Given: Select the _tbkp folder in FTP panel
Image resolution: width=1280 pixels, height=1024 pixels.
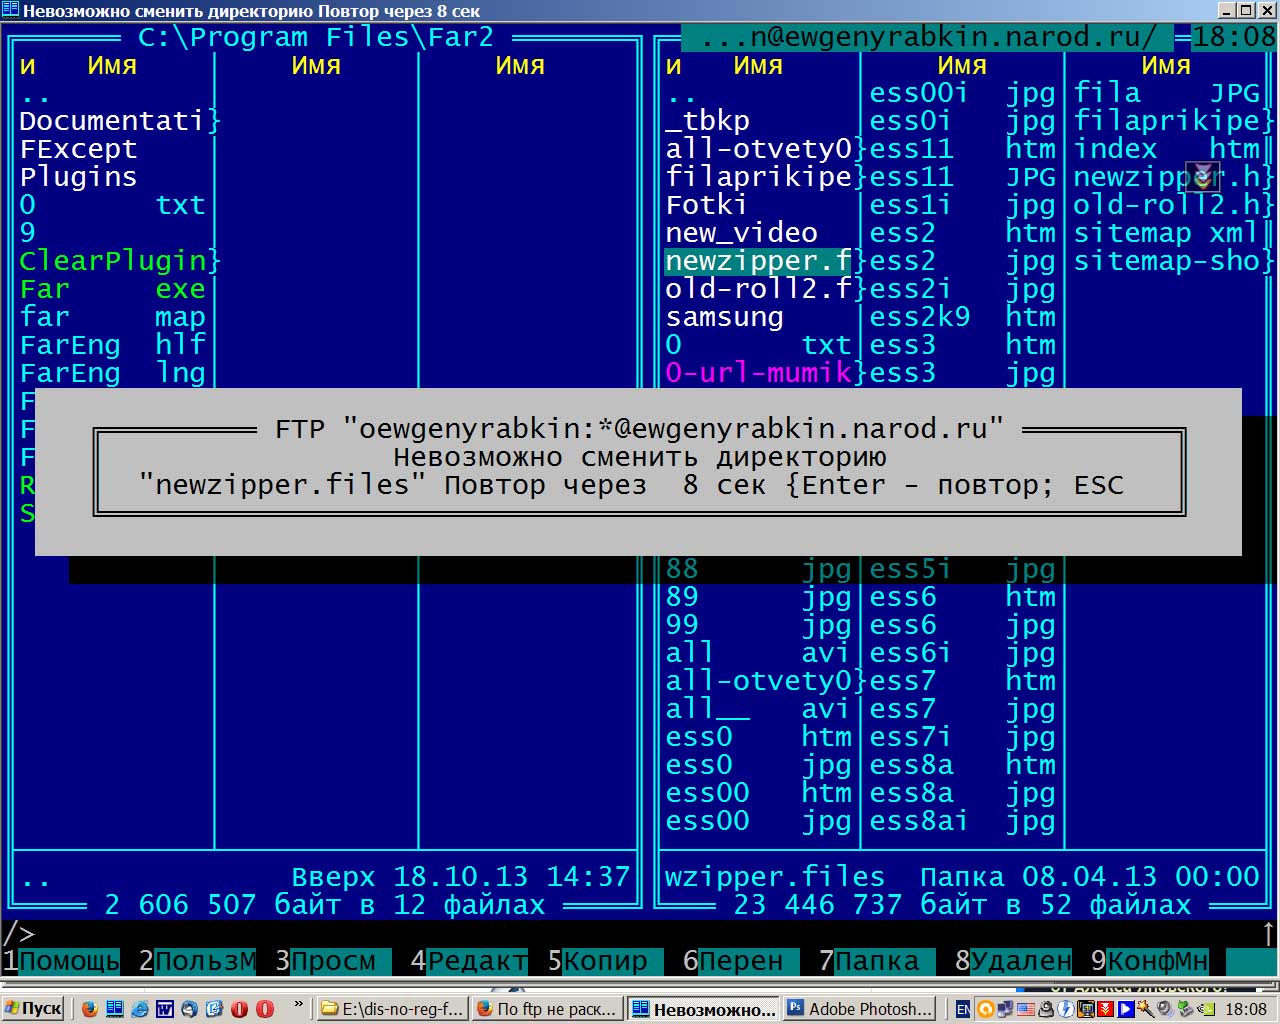Looking at the screenshot, I should click(x=708, y=121).
